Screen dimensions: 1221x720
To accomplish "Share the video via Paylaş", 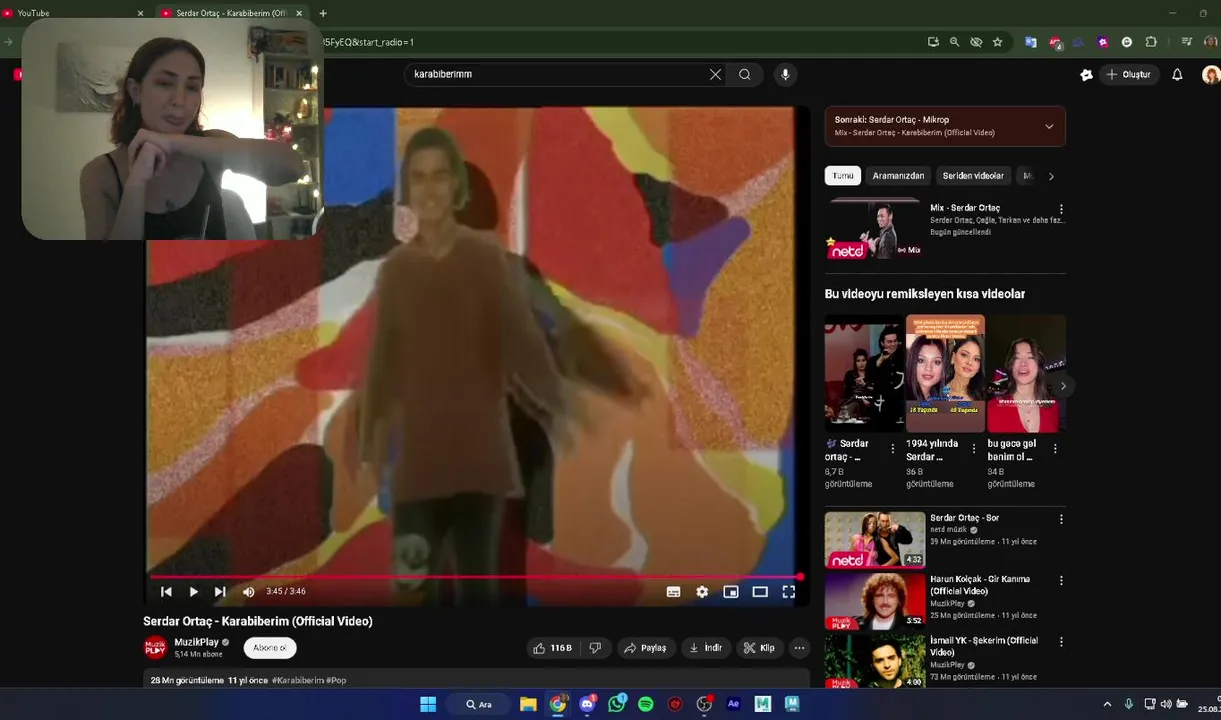I will coord(645,648).
